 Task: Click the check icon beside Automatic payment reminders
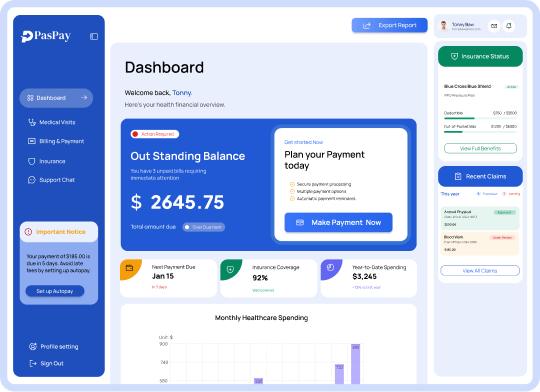(x=292, y=199)
